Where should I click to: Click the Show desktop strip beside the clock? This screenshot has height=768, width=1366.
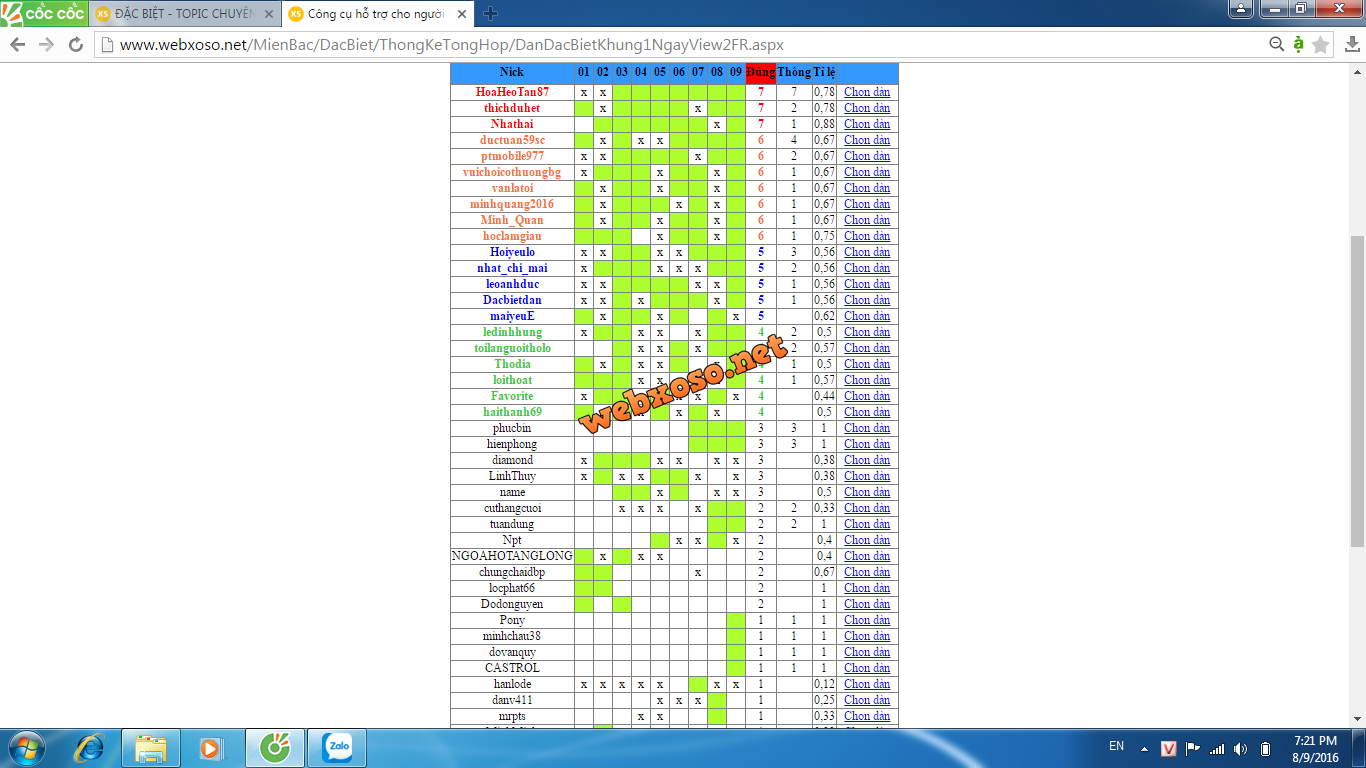tap(1359, 748)
